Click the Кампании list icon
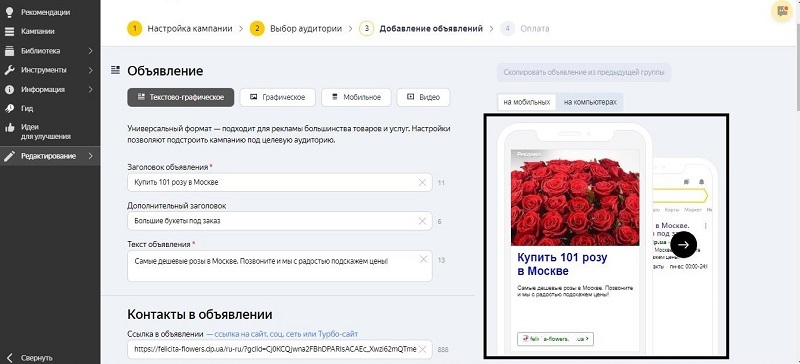Image resolution: width=800 pixels, height=364 pixels. 9,31
